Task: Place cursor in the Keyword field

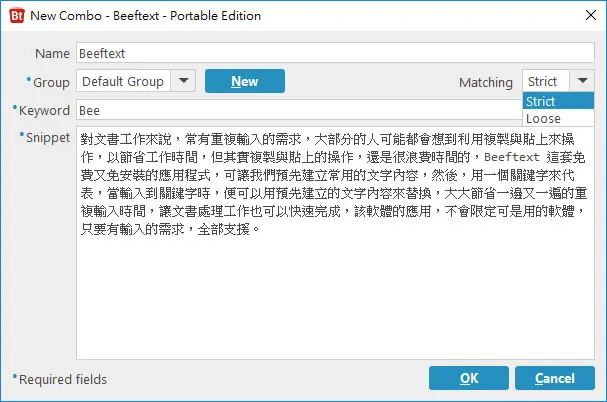Action: pyautogui.click(x=299, y=110)
